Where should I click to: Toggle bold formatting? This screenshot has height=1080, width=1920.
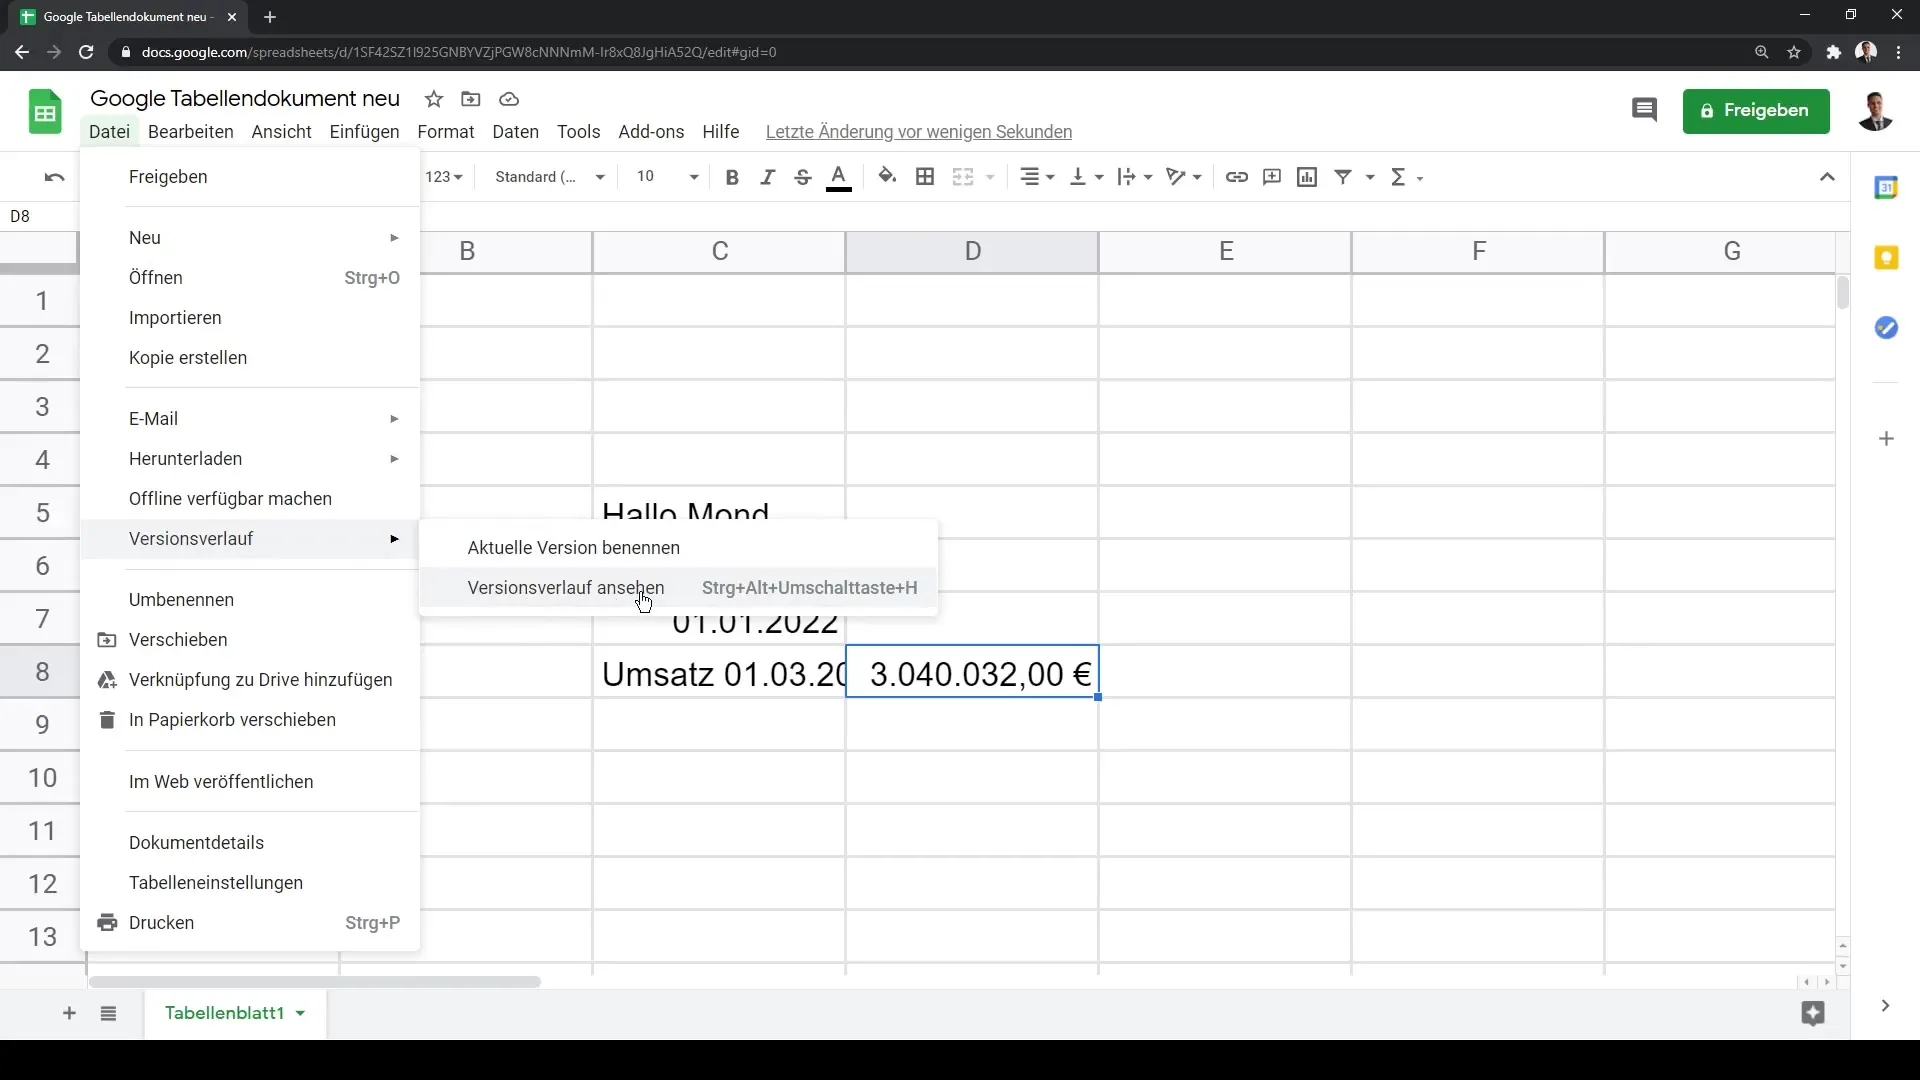pos(732,177)
